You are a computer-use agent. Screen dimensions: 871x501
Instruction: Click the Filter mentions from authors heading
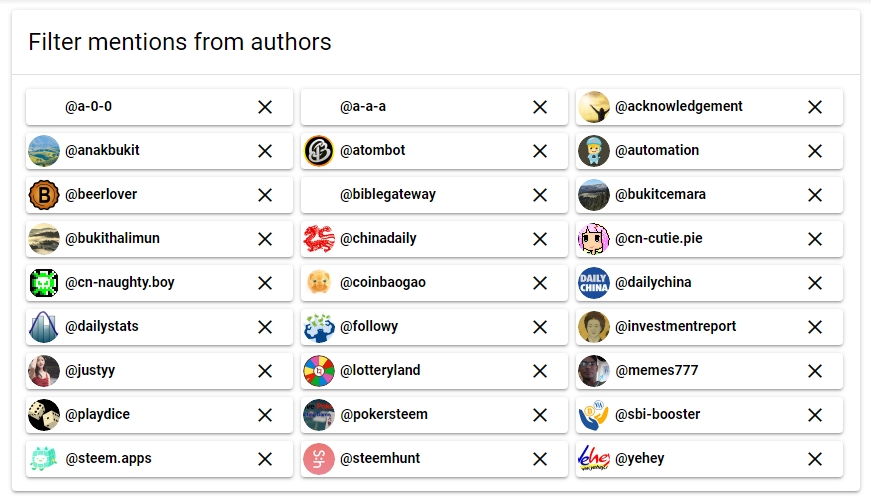click(x=180, y=42)
